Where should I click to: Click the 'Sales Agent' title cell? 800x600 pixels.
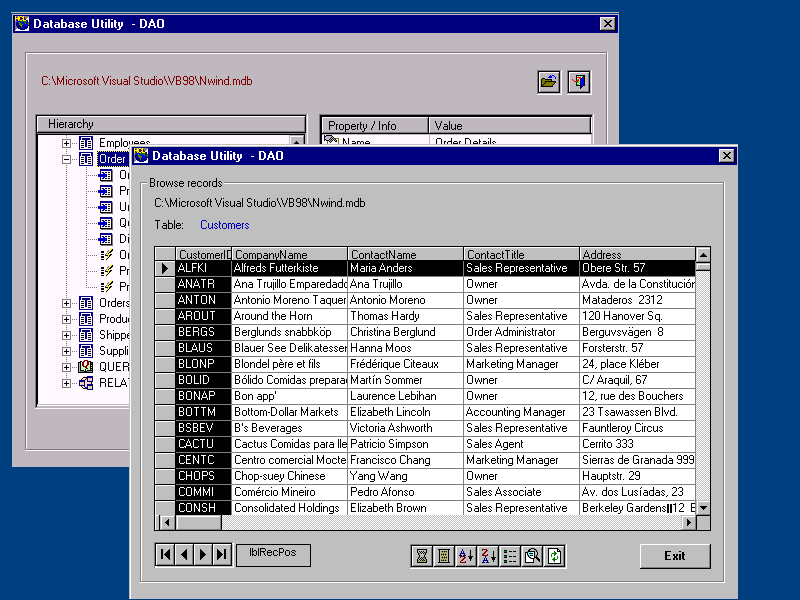(x=521, y=444)
